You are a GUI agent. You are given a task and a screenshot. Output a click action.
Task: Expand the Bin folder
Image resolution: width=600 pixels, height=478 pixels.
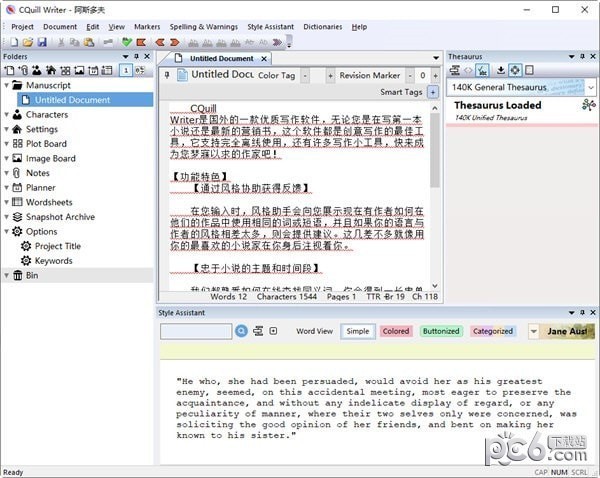[7, 276]
